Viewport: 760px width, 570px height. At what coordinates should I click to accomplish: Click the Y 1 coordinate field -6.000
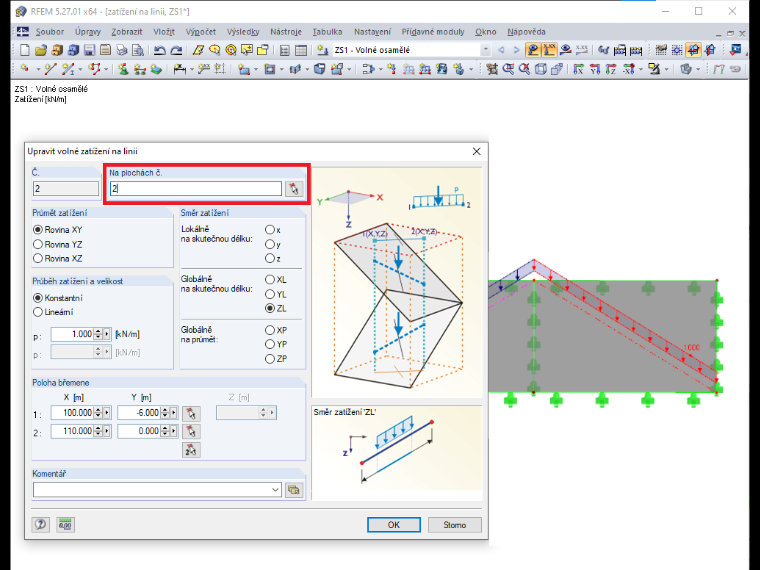[x=139, y=413]
